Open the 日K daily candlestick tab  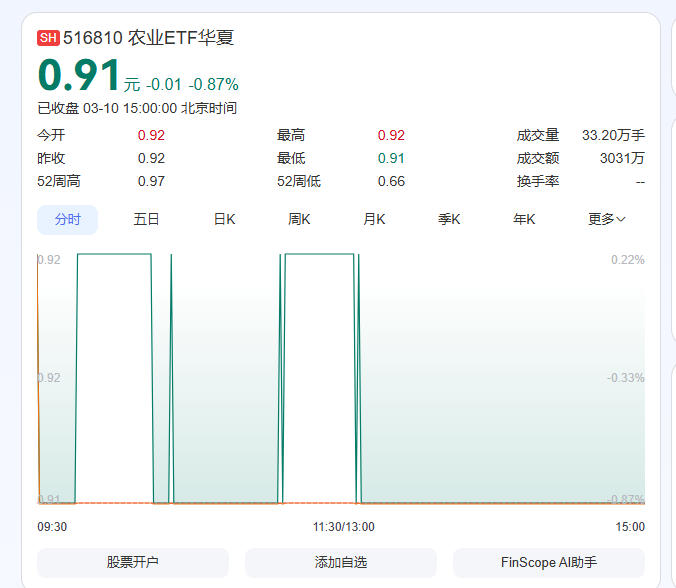click(224, 219)
